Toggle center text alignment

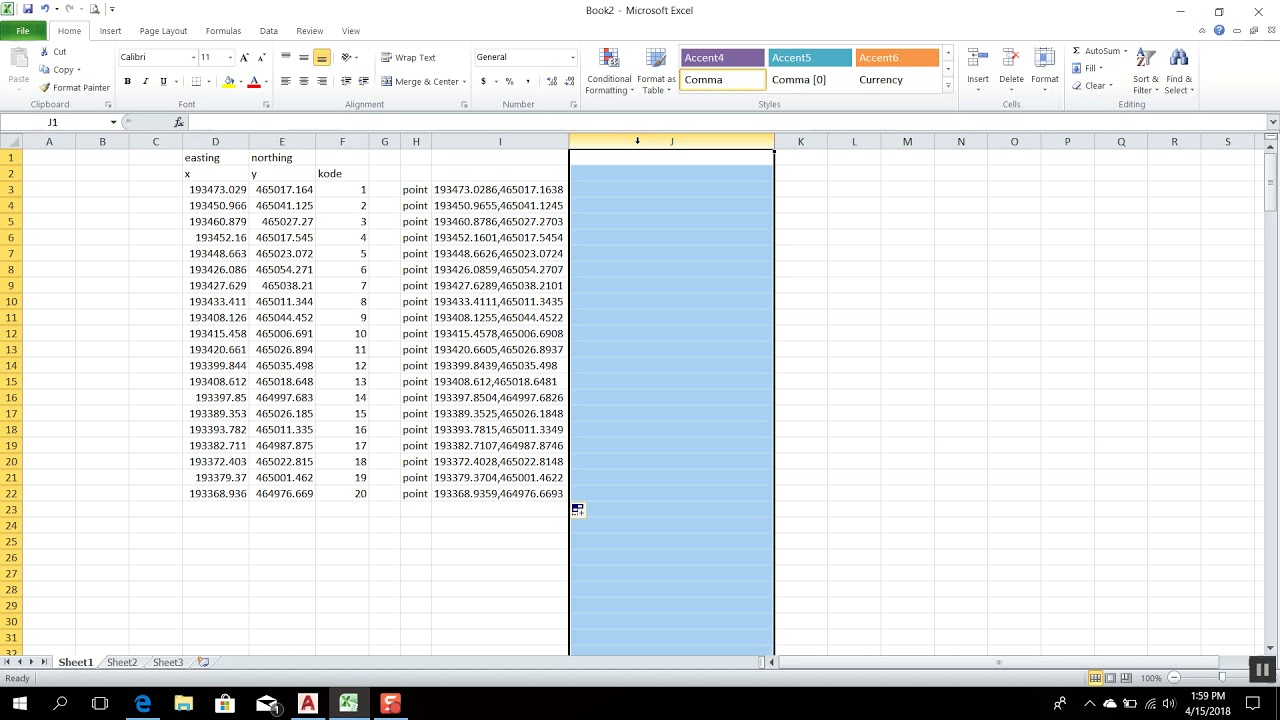pos(304,81)
